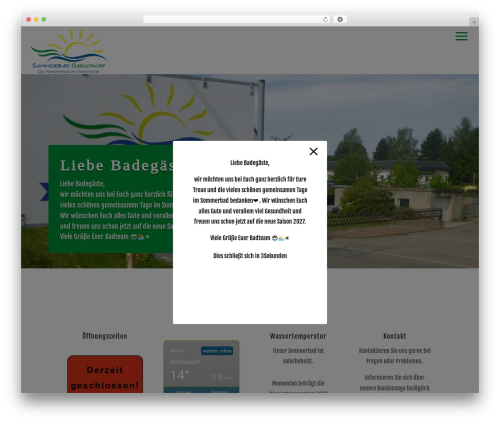Click 'Viele Grüße Euer Badteam' in popup
Viewport: 500px width, 423px height.
pos(240,238)
